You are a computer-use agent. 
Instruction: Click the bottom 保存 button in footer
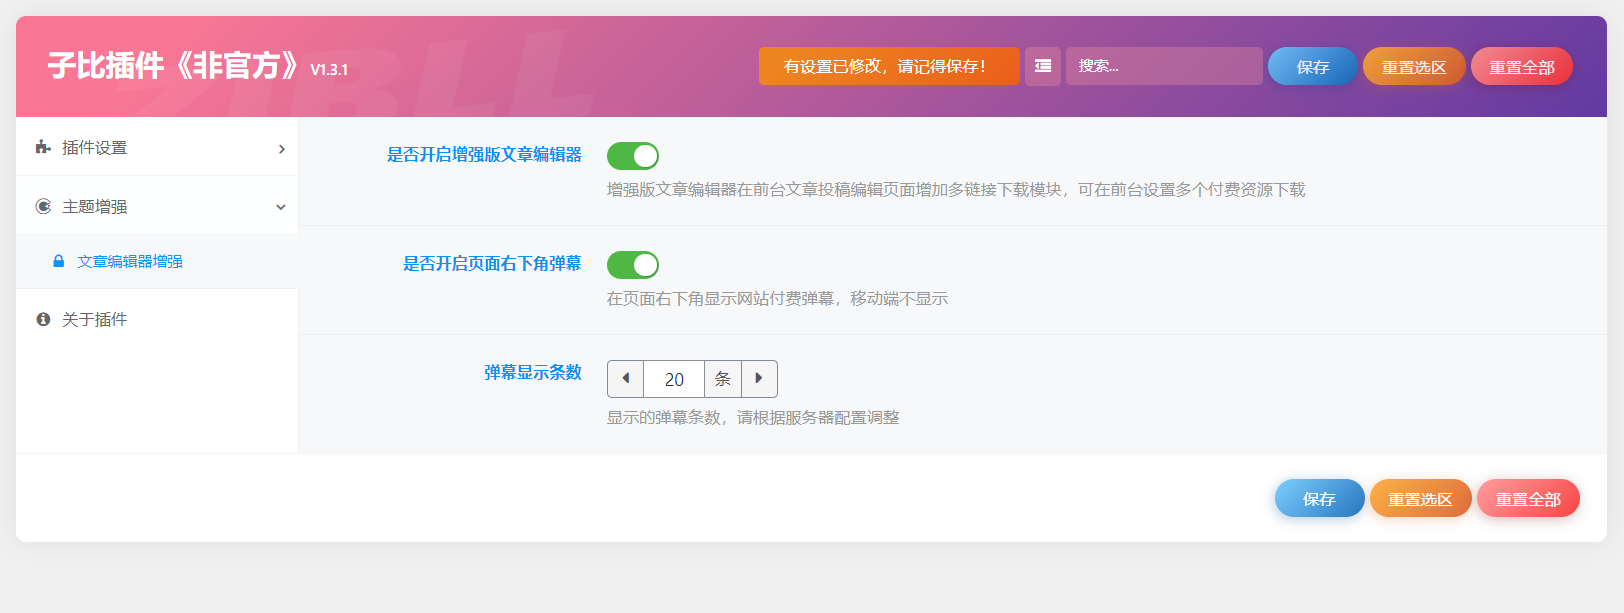pyautogui.click(x=1319, y=498)
